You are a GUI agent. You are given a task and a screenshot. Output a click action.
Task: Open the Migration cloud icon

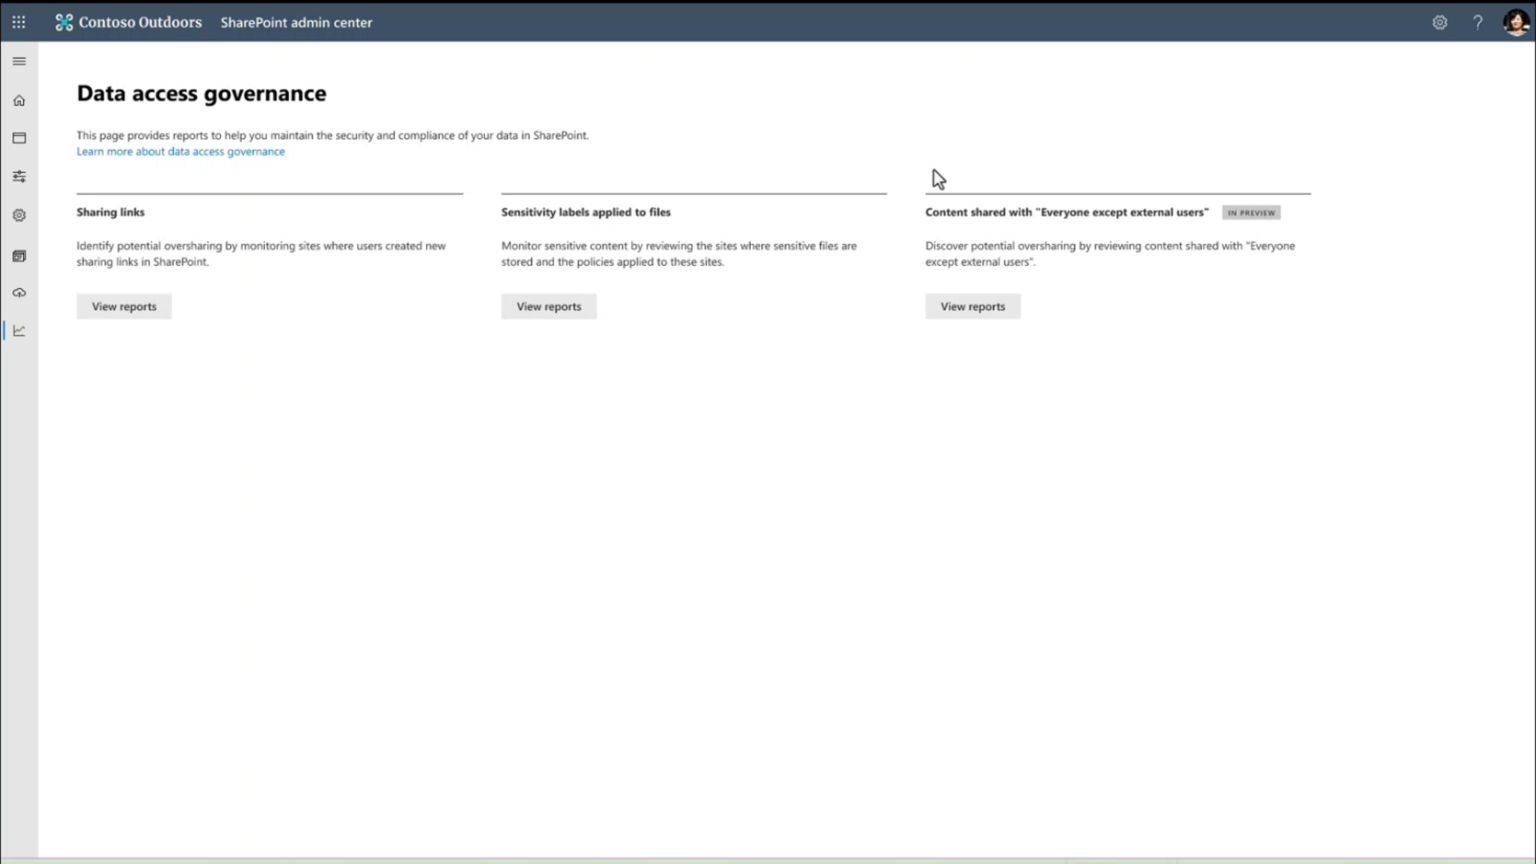[18, 292]
